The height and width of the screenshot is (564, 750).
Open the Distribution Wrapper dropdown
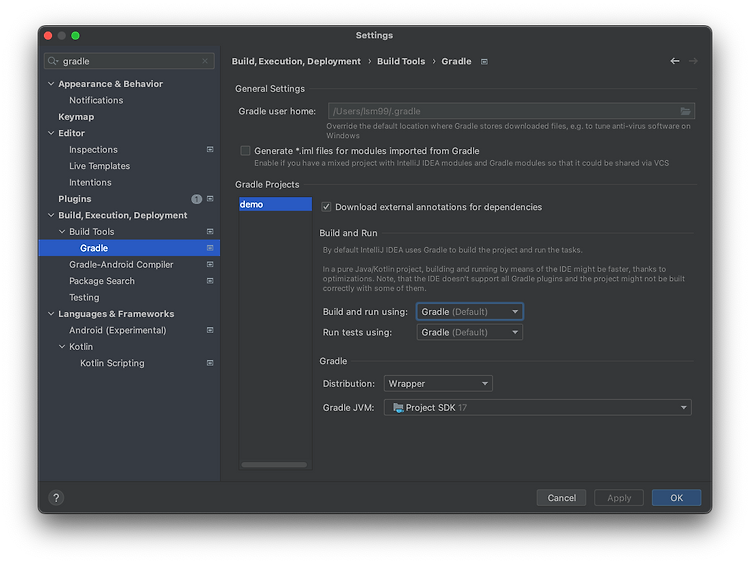(x=438, y=384)
